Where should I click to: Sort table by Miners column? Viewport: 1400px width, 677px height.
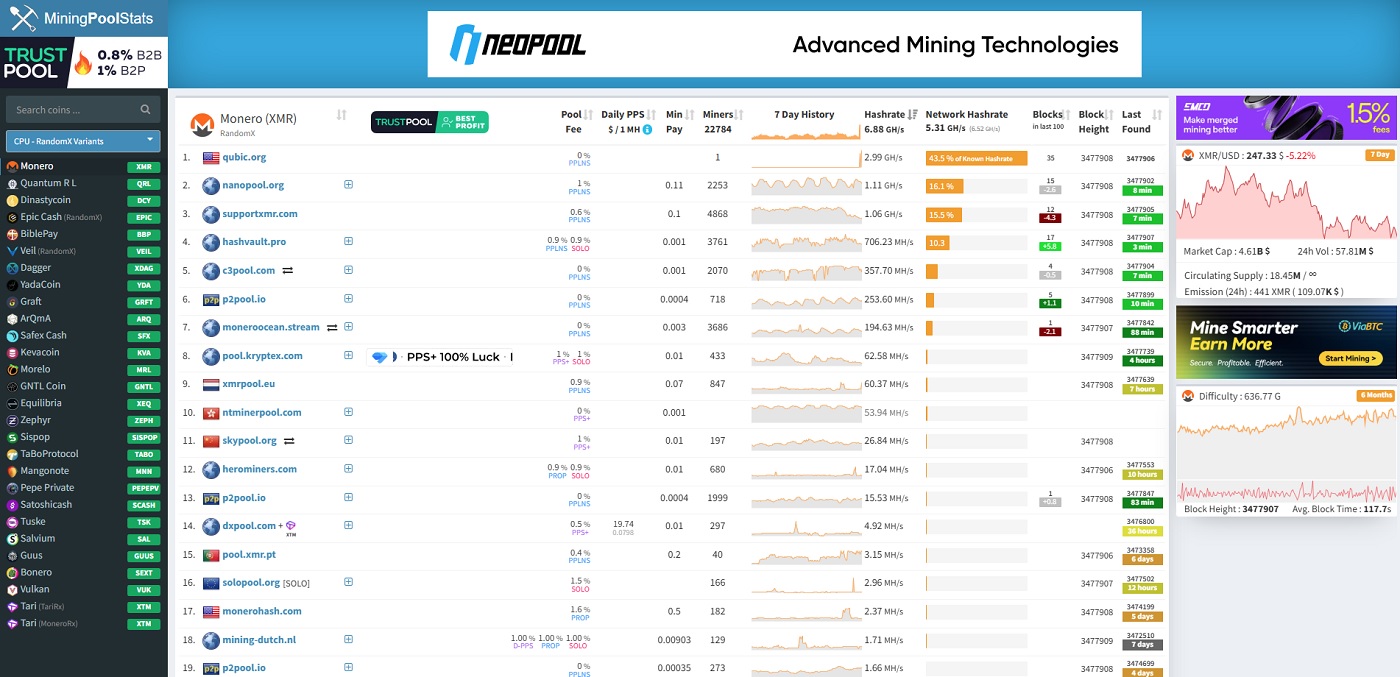(740, 115)
